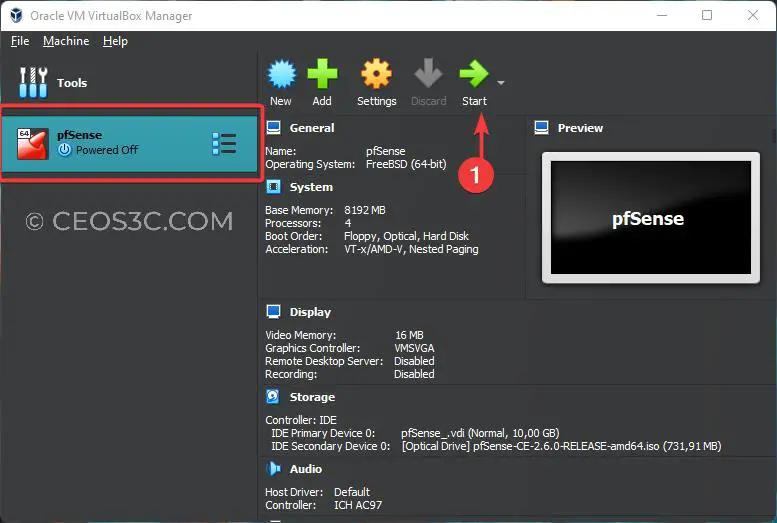
Task: Open the pfSense machine list menu icon
Action: (x=224, y=144)
